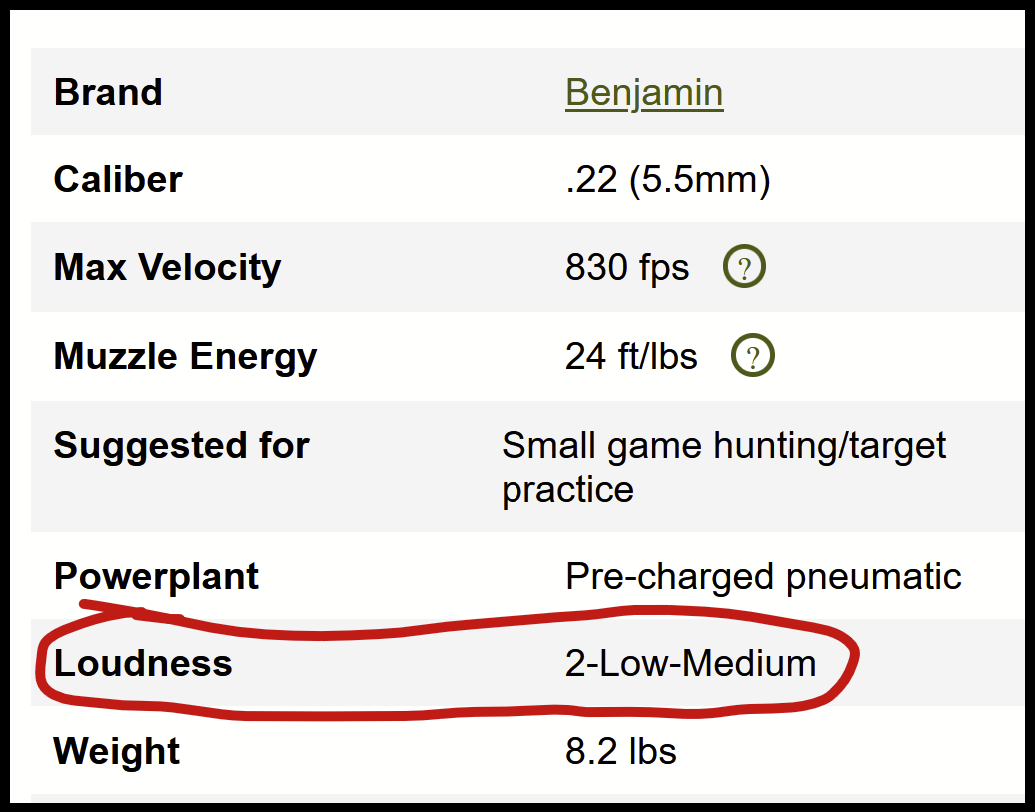This screenshot has height=812, width=1035.
Task: Click the word practice in Suggested for
Action: pos(568,491)
